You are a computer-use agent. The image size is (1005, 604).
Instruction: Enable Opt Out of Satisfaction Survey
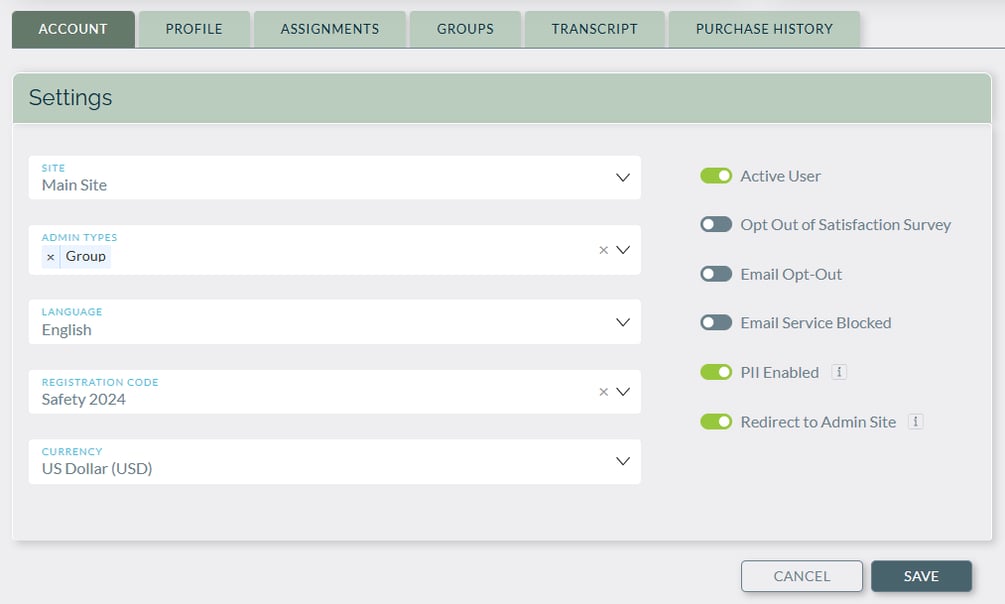coord(716,224)
